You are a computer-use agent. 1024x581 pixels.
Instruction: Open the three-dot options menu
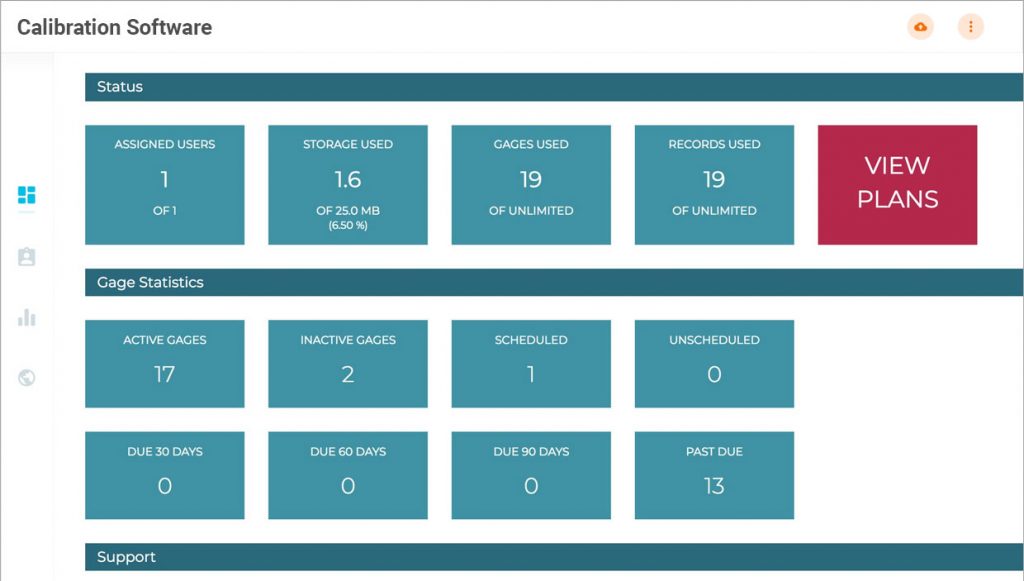[970, 27]
